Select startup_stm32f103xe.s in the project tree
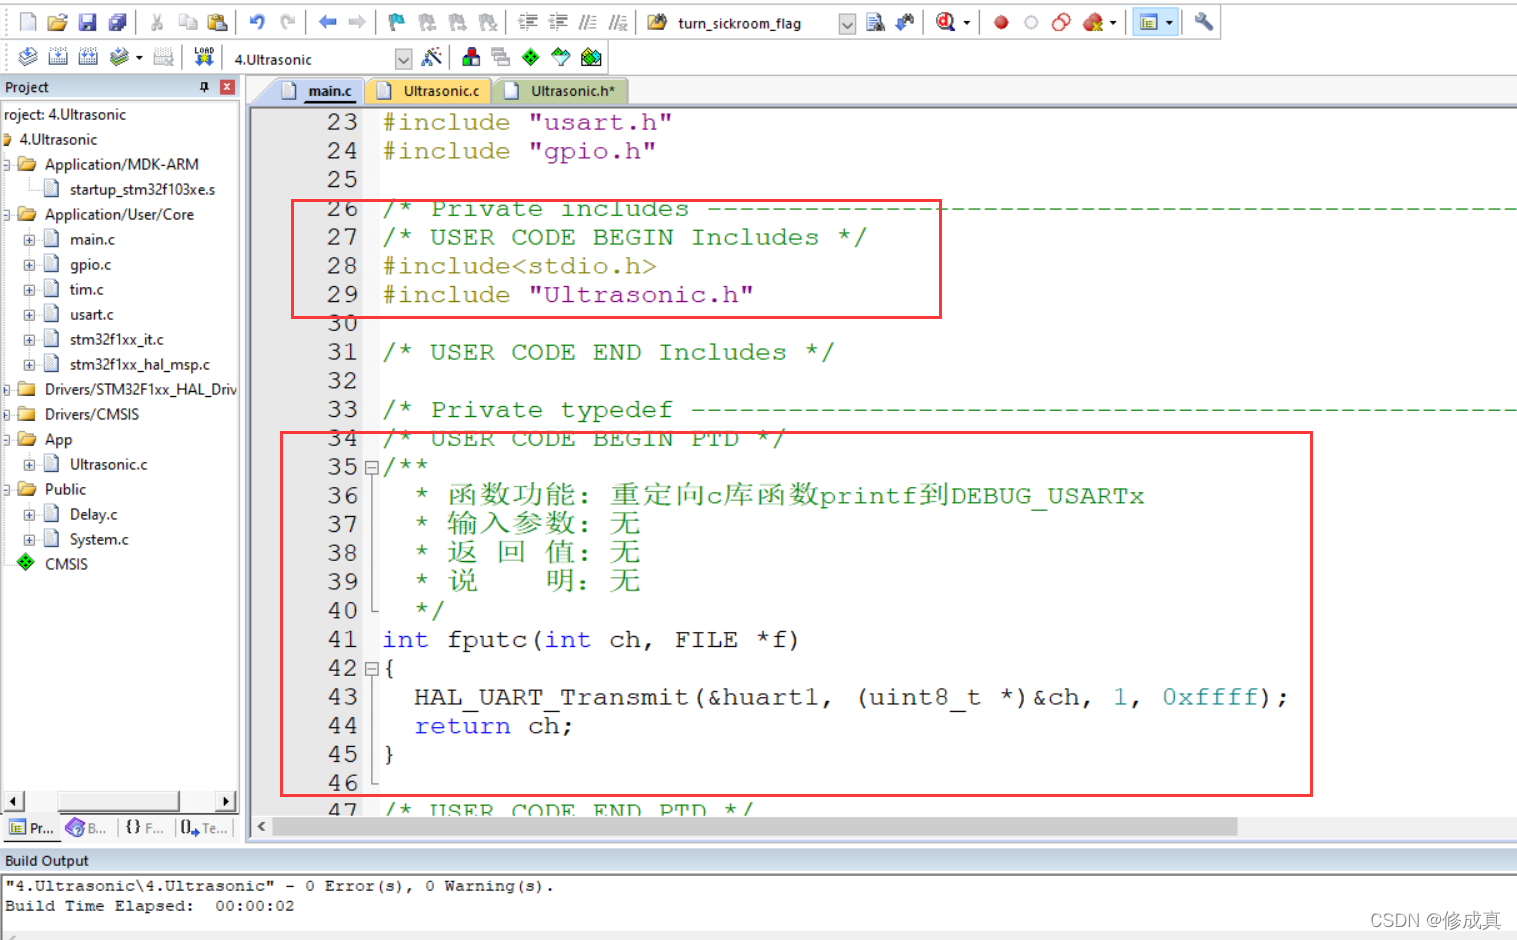The width and height of the screenshot is (1517, 940). (142, 190)
